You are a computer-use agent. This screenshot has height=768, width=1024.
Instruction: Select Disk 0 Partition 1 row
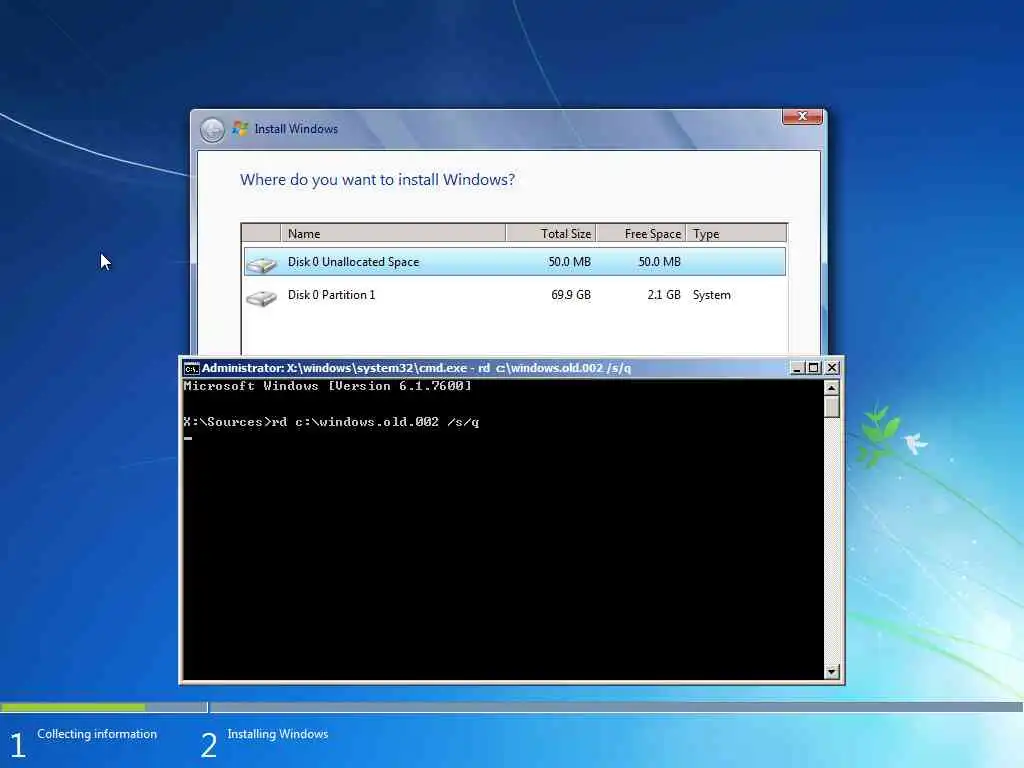(x=515, y=295)
